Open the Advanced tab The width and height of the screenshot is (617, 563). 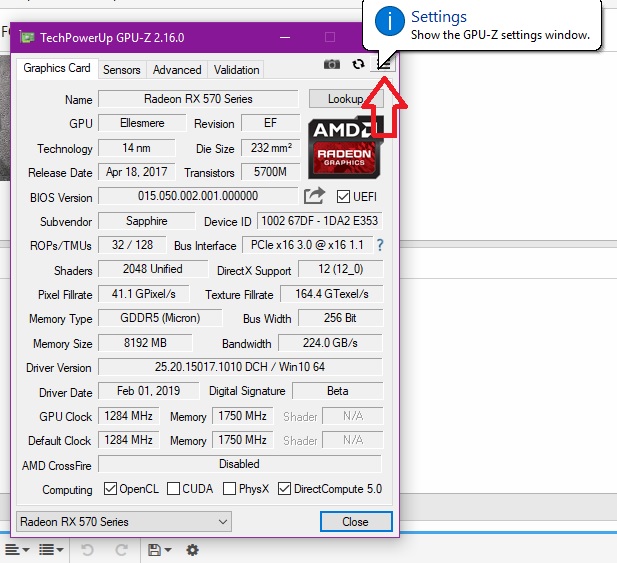coord(177,70)
